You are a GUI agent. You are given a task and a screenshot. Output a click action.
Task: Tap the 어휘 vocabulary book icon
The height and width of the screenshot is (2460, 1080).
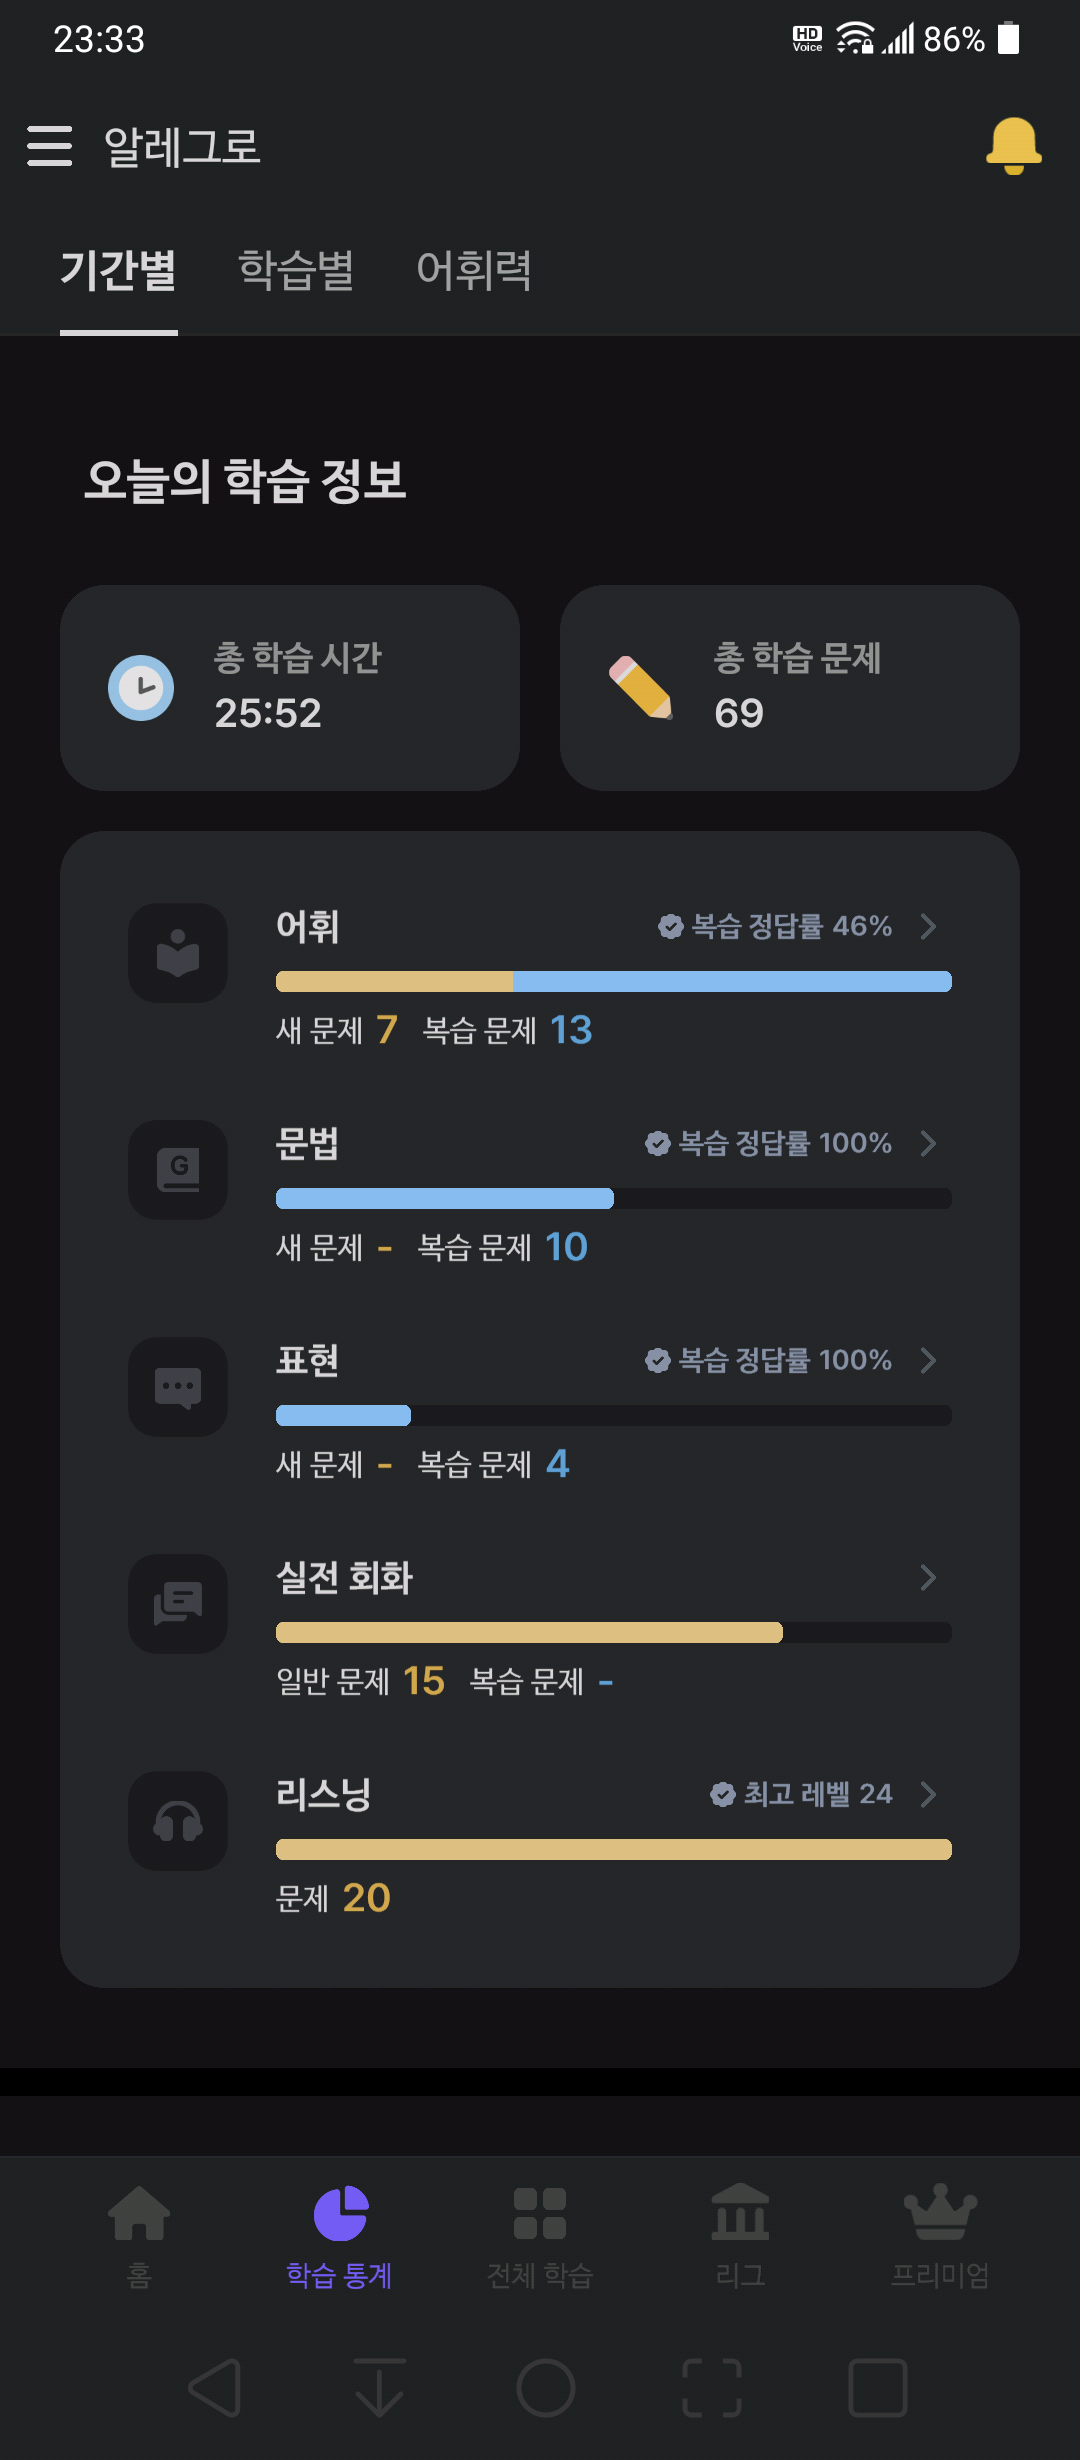[178, 953]
